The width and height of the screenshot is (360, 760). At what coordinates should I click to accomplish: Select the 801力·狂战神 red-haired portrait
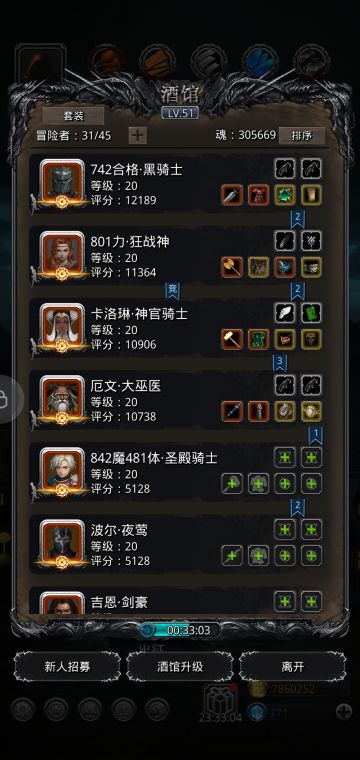pos(62,255)
